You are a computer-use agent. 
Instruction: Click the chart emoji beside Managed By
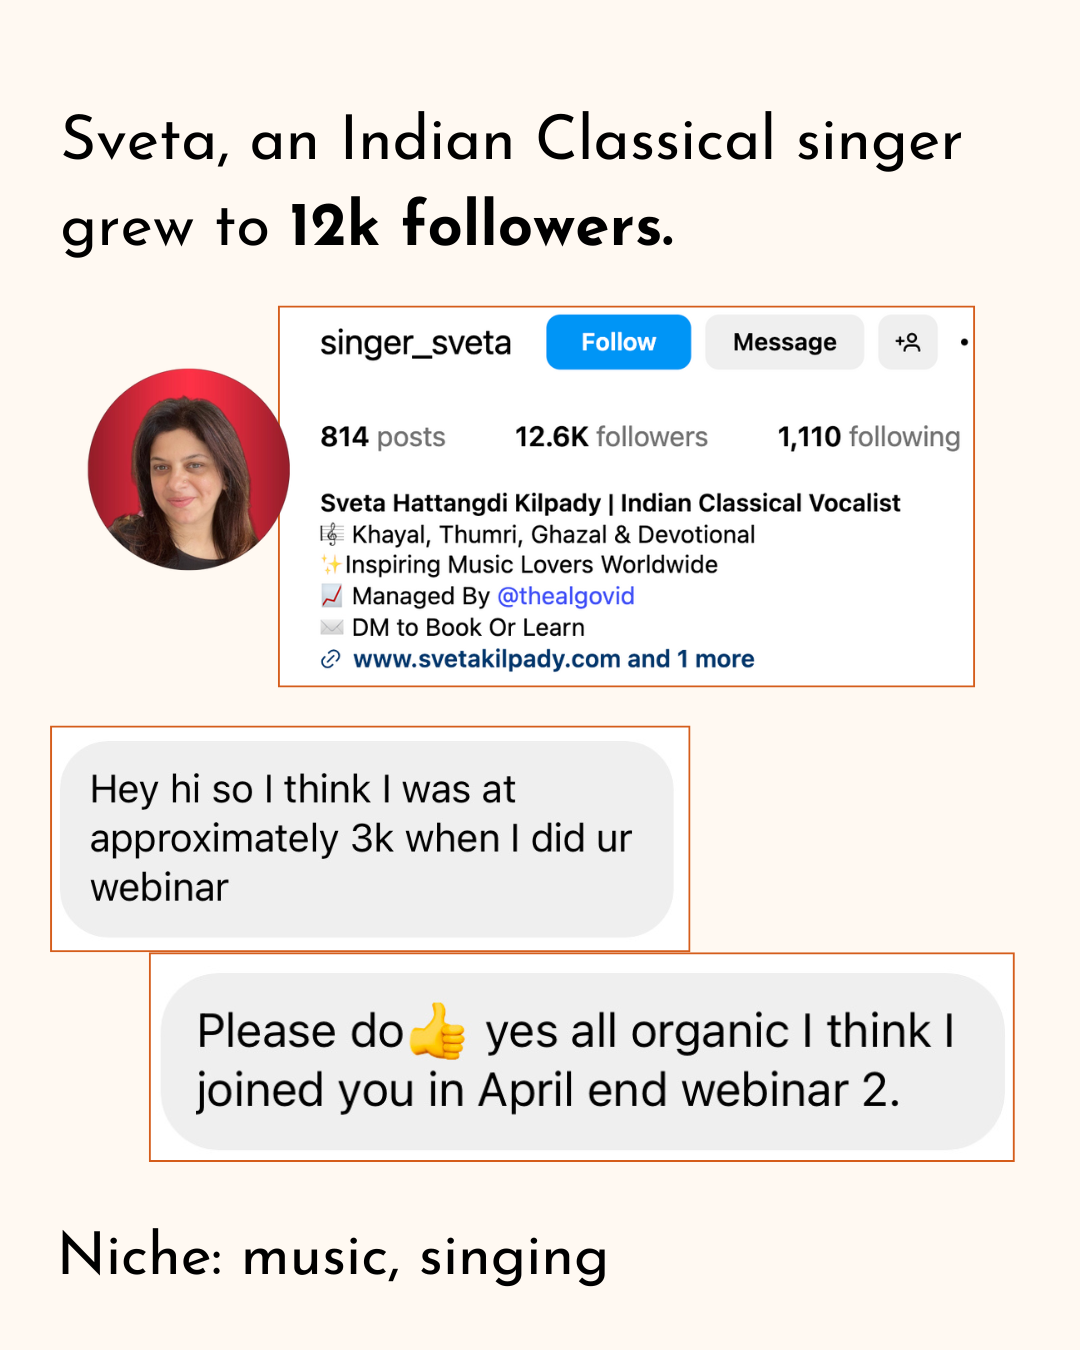(331, 596)
